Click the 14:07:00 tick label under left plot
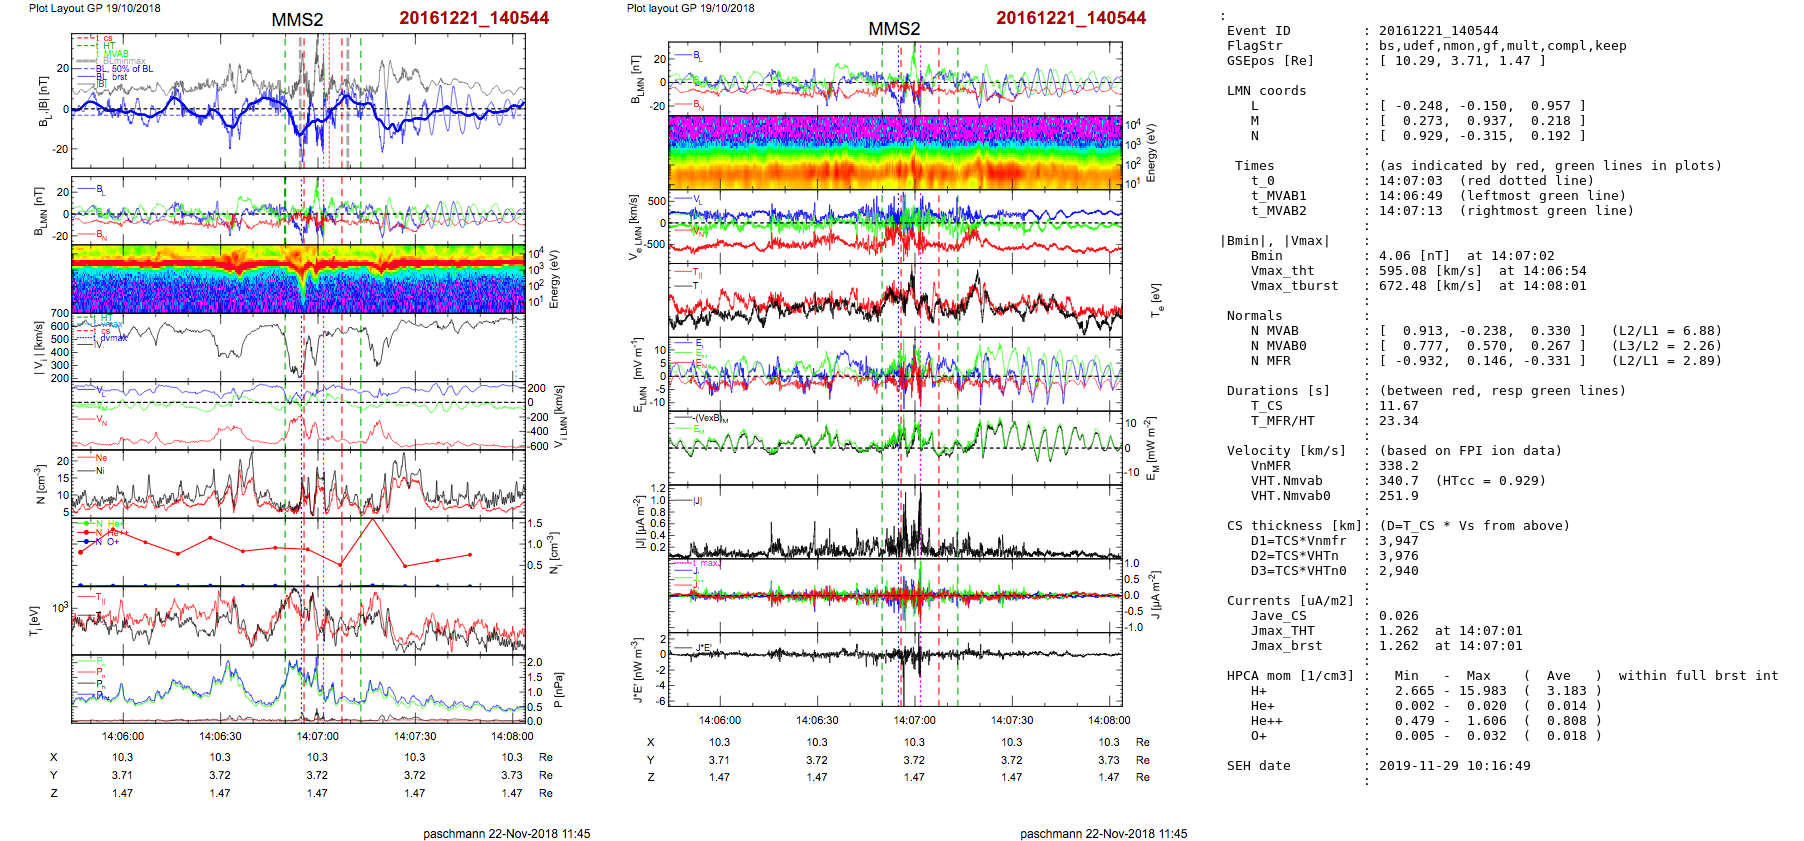This screenshot has height=841, width=1804. point(317,736)
